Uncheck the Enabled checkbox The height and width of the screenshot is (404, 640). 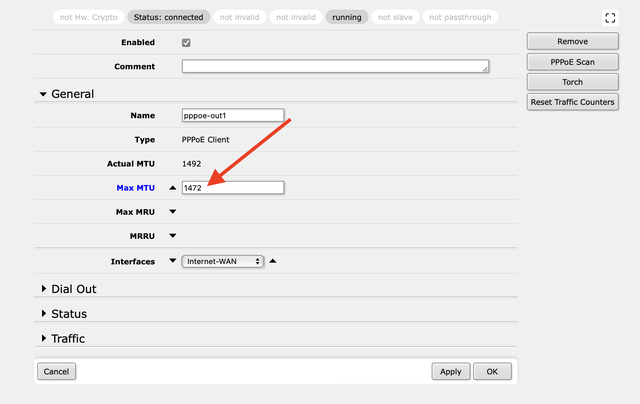pos(186,42)
